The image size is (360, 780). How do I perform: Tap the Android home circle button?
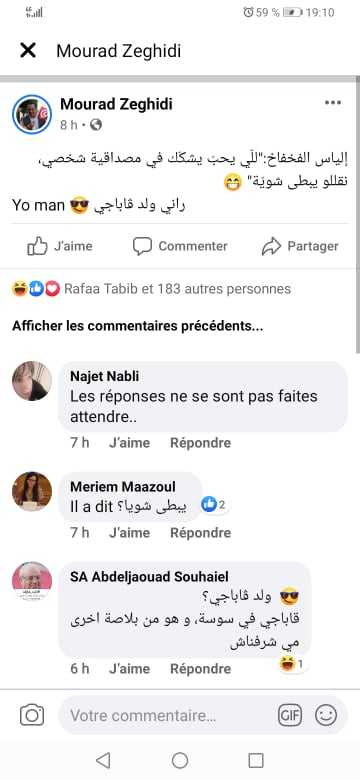180,760
